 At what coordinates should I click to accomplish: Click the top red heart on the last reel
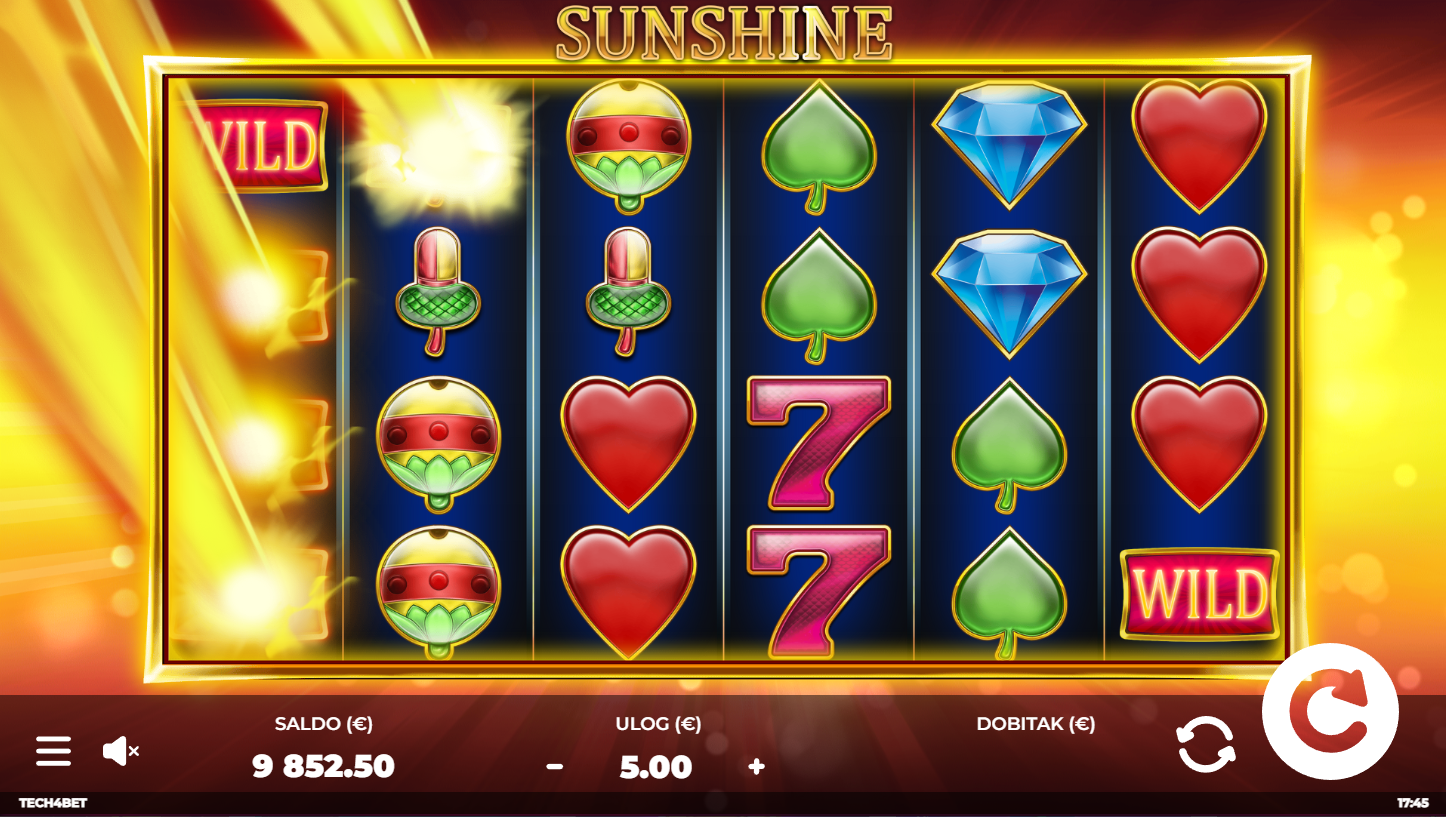1199,145
